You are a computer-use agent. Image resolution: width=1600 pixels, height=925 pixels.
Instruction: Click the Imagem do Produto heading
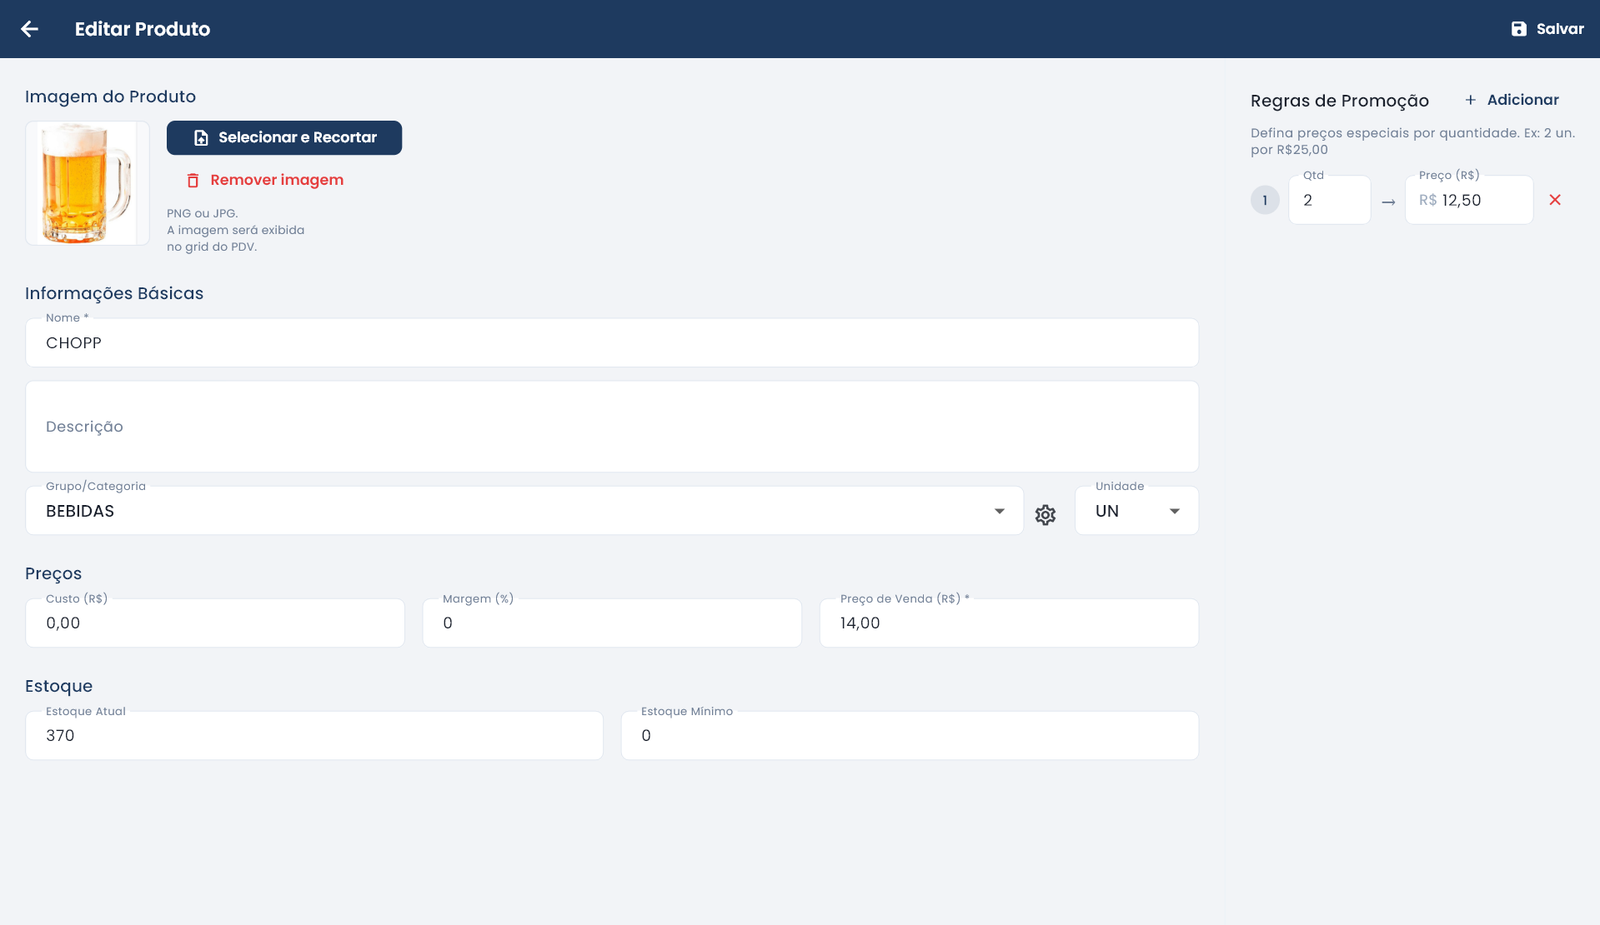[x=110, y=97]
